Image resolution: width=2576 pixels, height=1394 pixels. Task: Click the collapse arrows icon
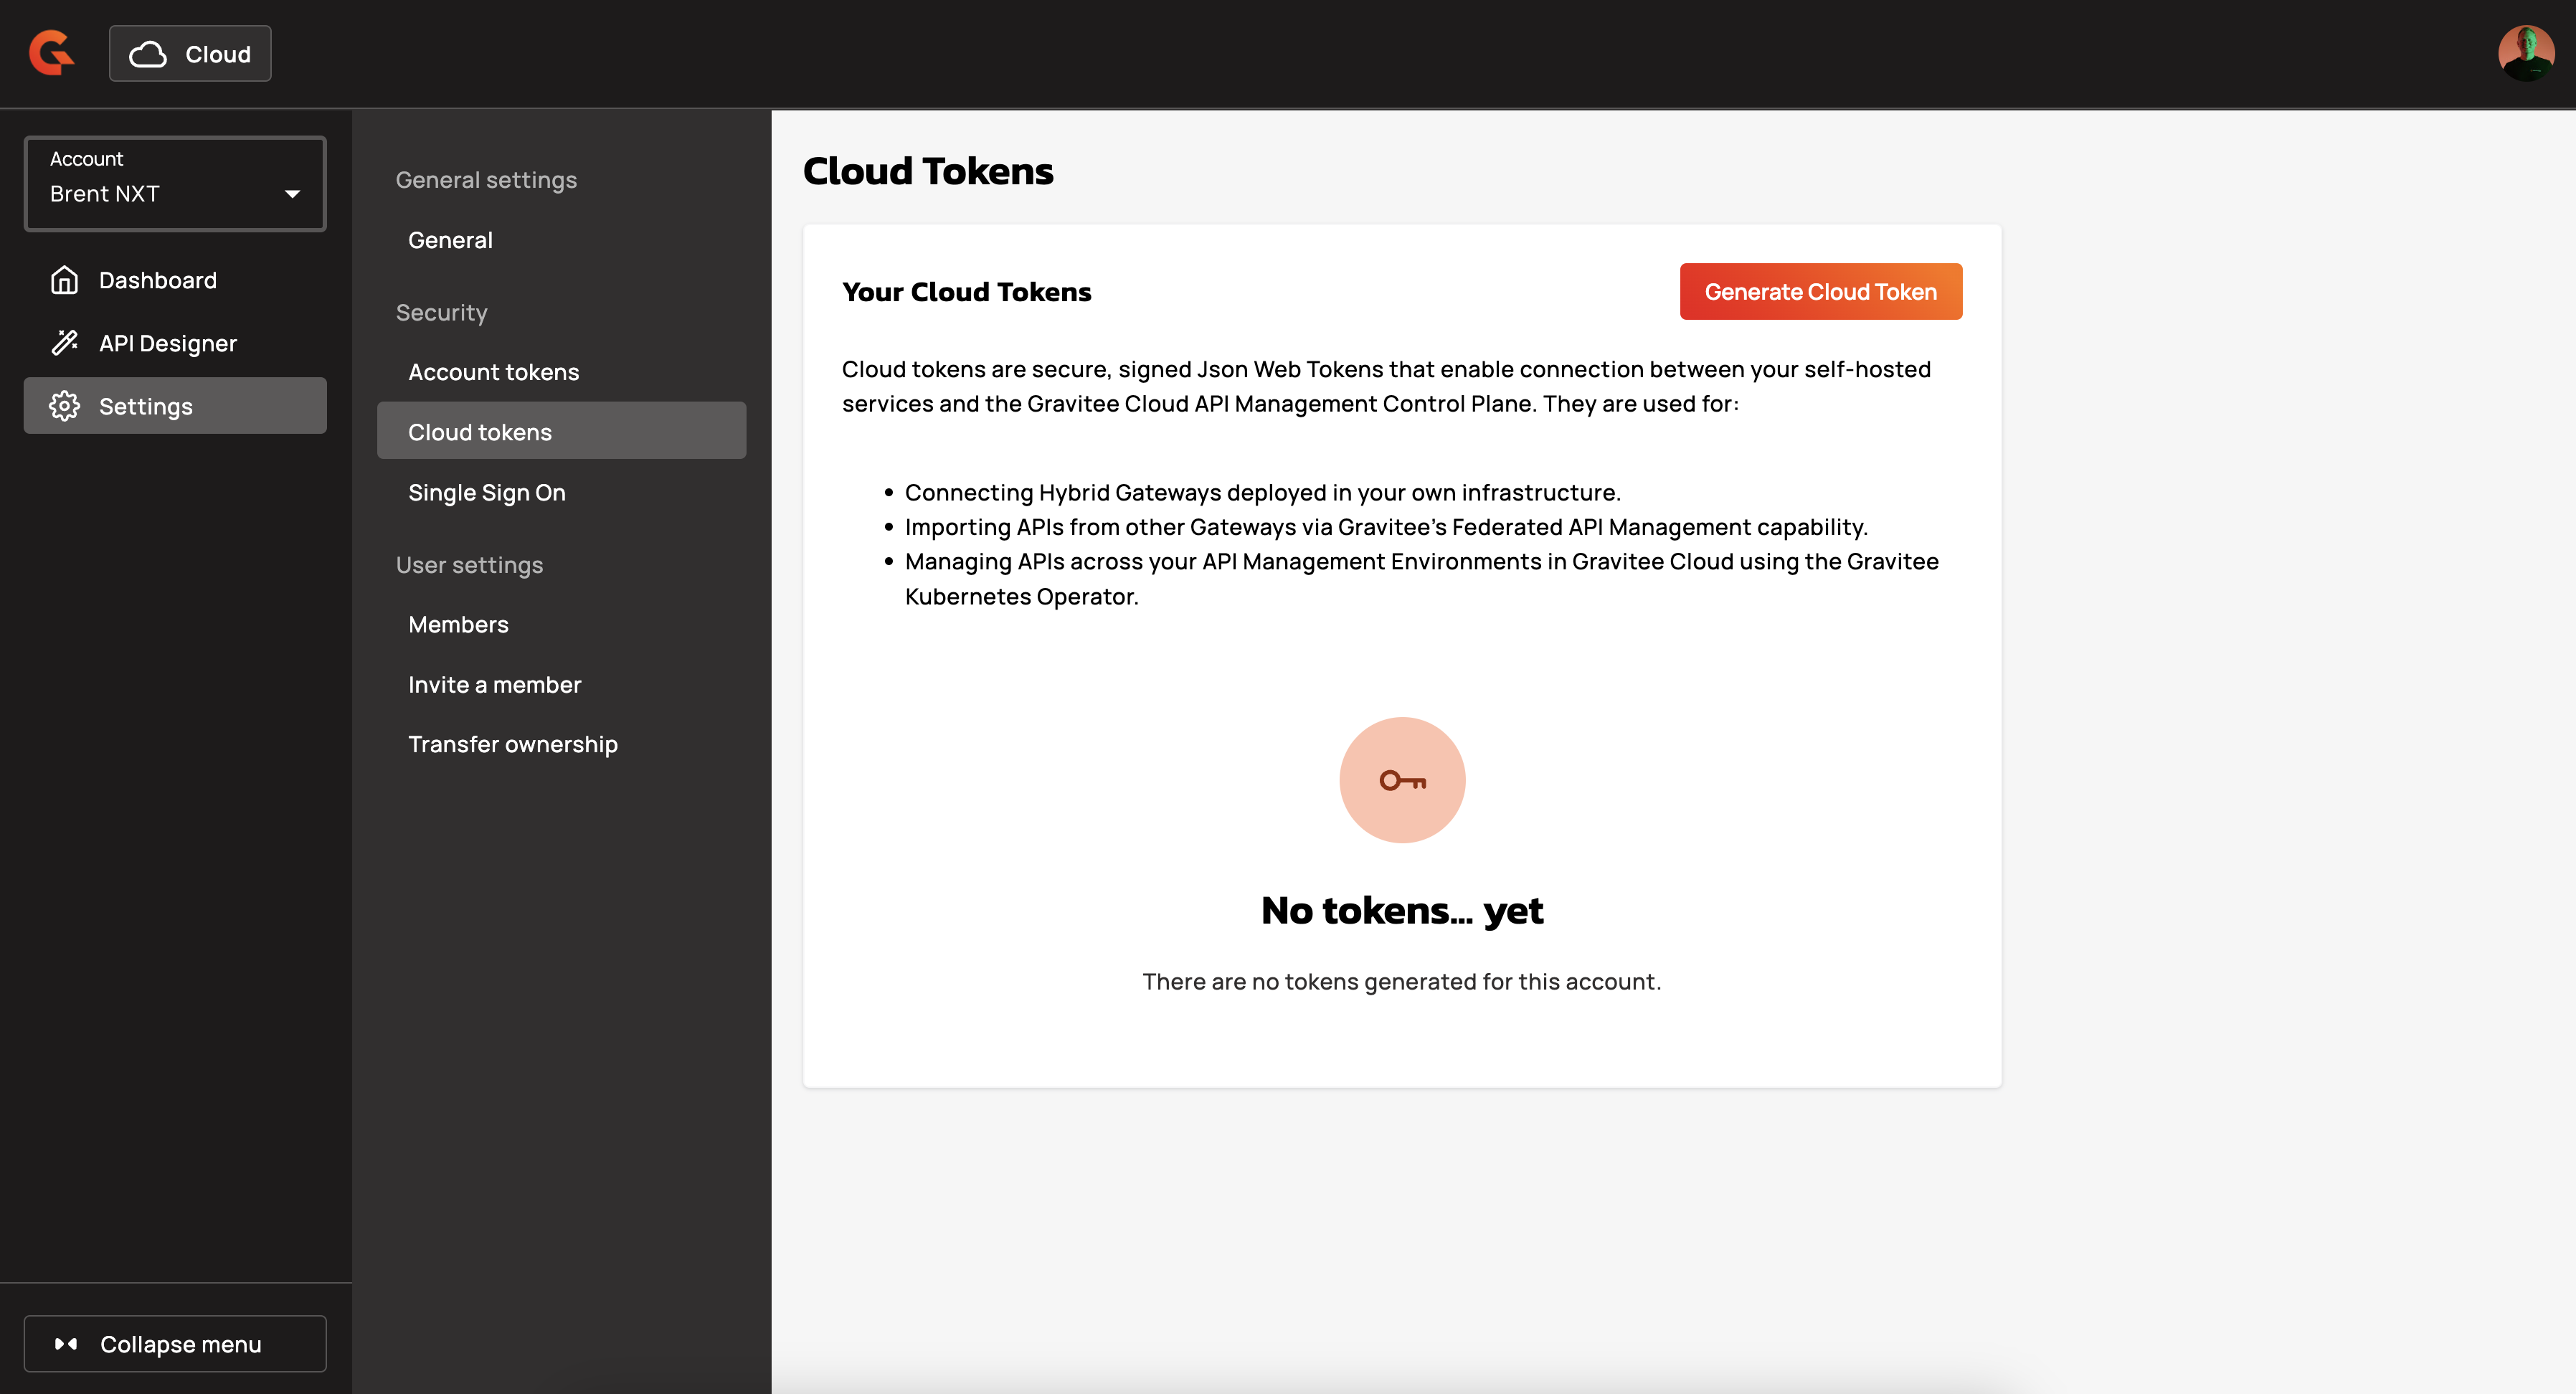(x=66, y=1344)
